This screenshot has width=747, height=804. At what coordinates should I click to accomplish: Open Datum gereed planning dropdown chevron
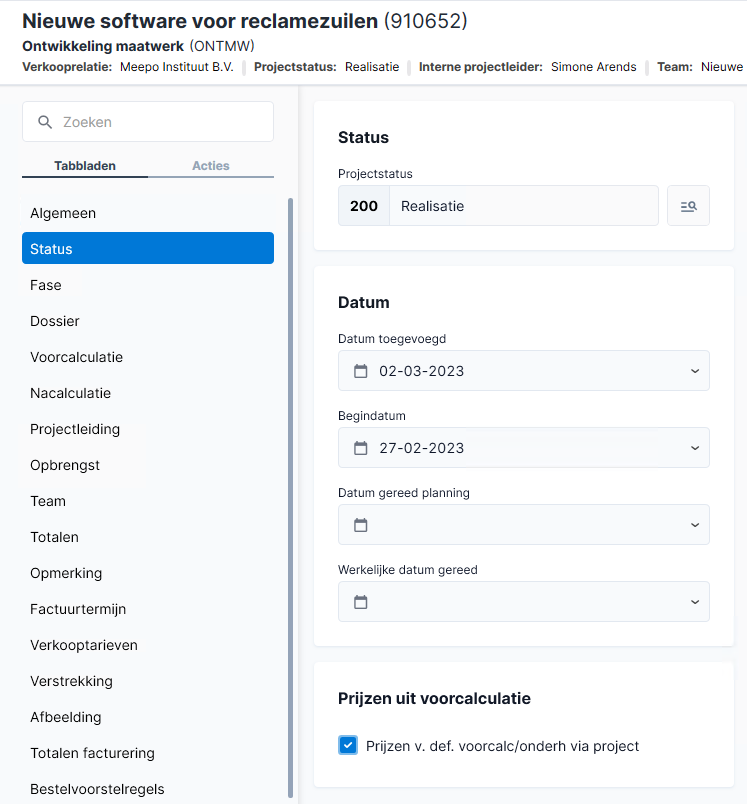pyautogui.click(x=695, y=525)
